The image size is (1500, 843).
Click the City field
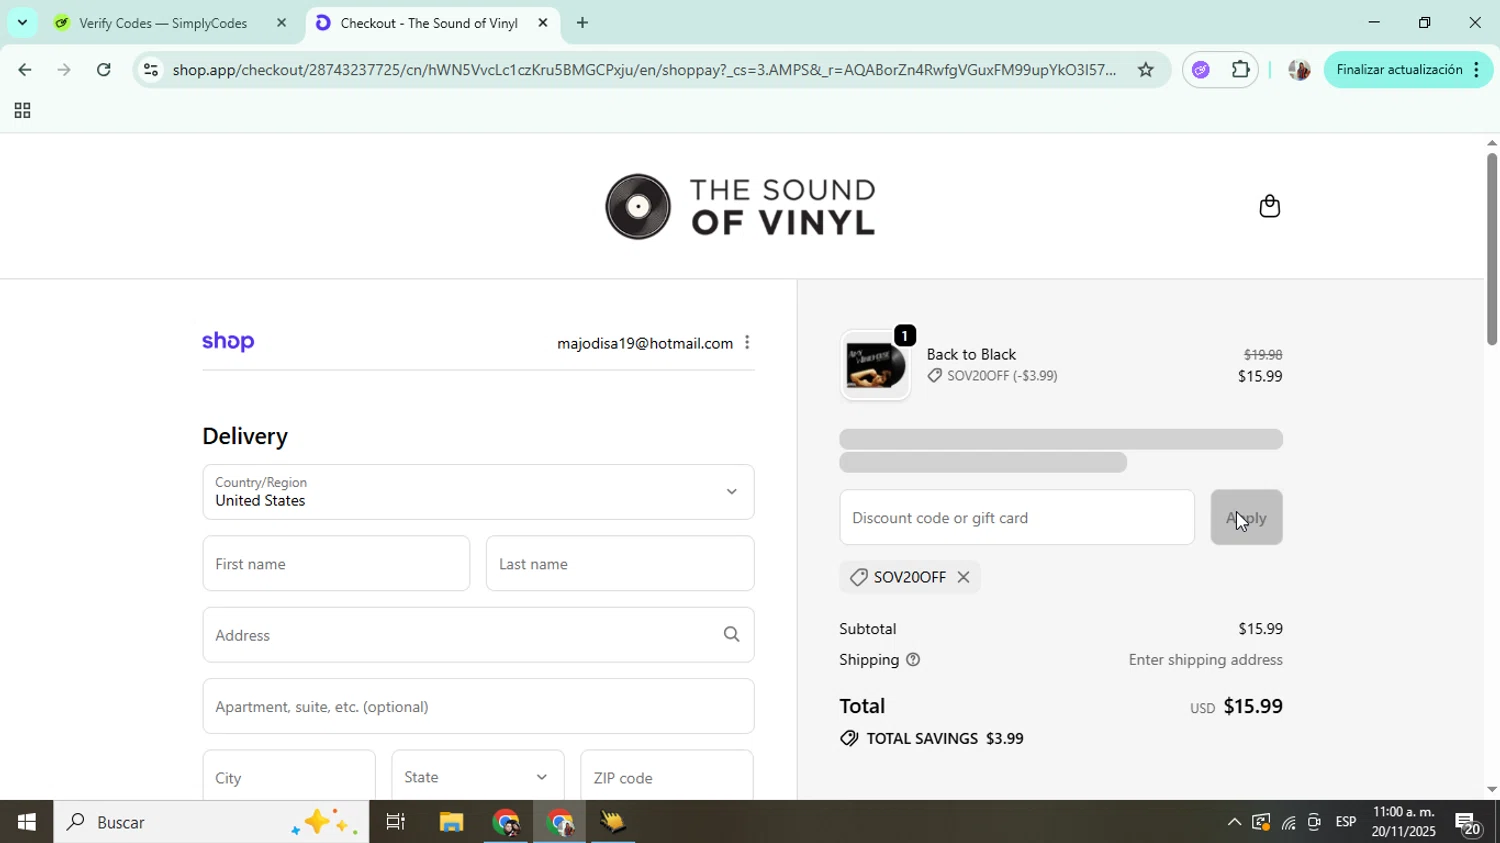click(x=289, y=777)
